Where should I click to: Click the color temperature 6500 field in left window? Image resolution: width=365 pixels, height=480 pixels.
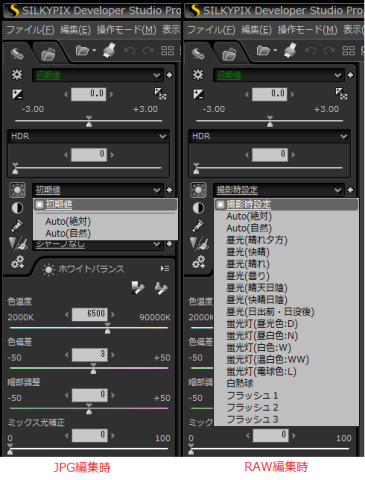point(90,314)
